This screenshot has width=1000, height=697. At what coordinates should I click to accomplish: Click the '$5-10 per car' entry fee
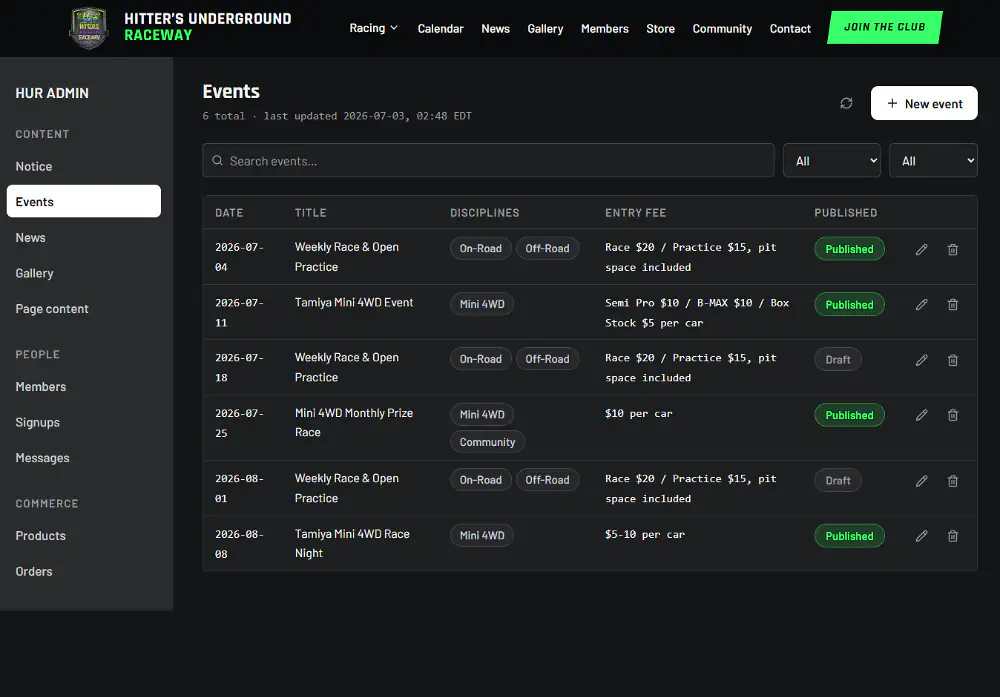click(x=645, y=534)
